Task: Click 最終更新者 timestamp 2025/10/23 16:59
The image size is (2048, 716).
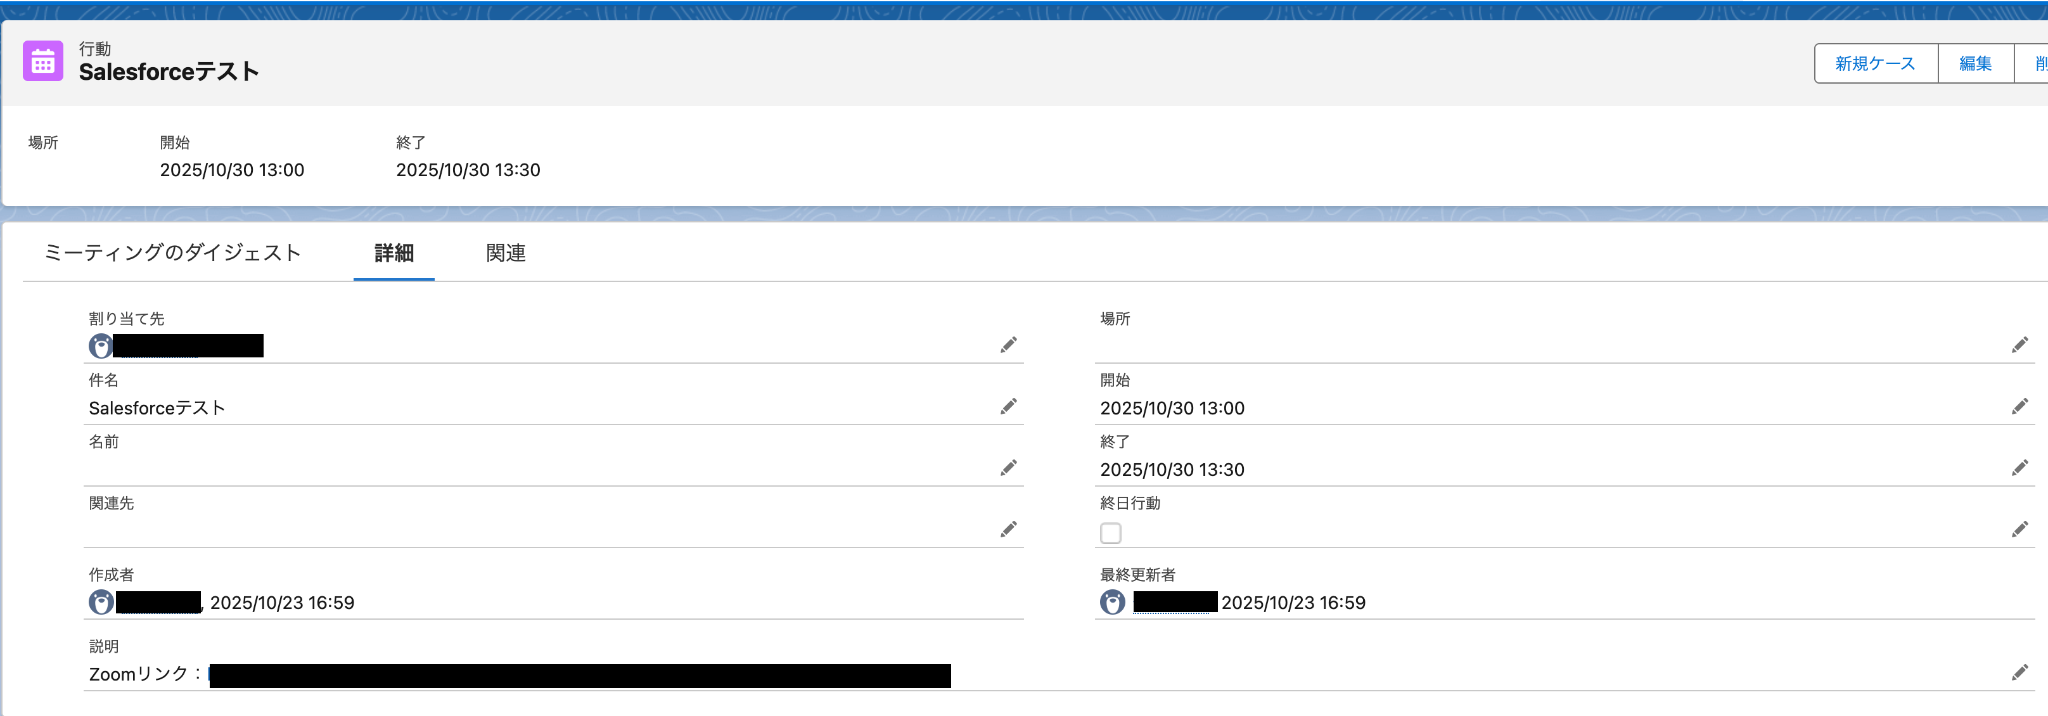Action: click(1293, 603)
